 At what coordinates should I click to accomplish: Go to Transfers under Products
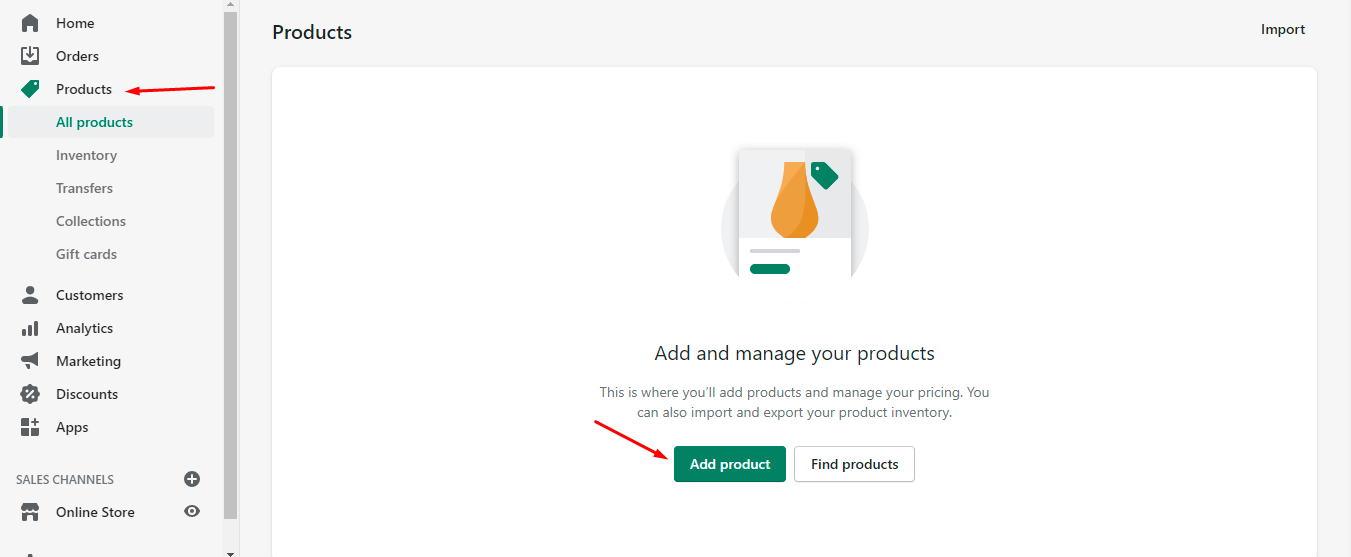pyautogui.click(x=84, y=188)
